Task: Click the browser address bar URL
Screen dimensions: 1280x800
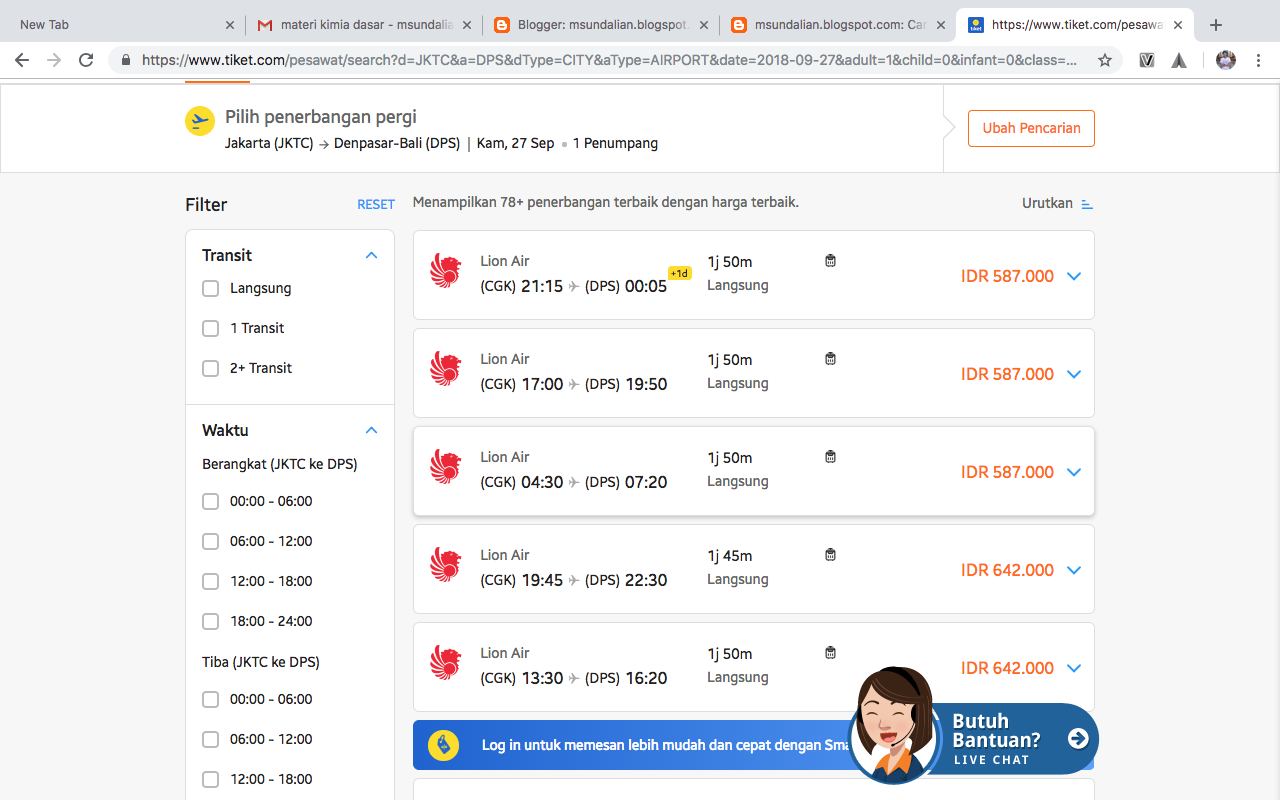Action: point(609,60)
